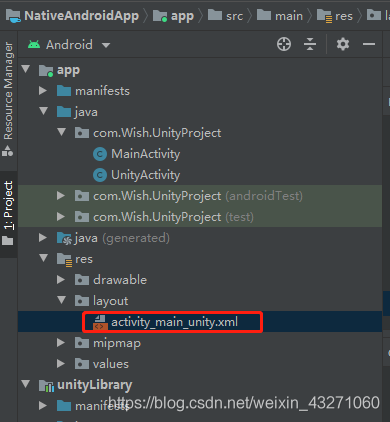390x422 pixels.
Task: Select the activity_main_unity.xml file name
Action: click(174, 322)
